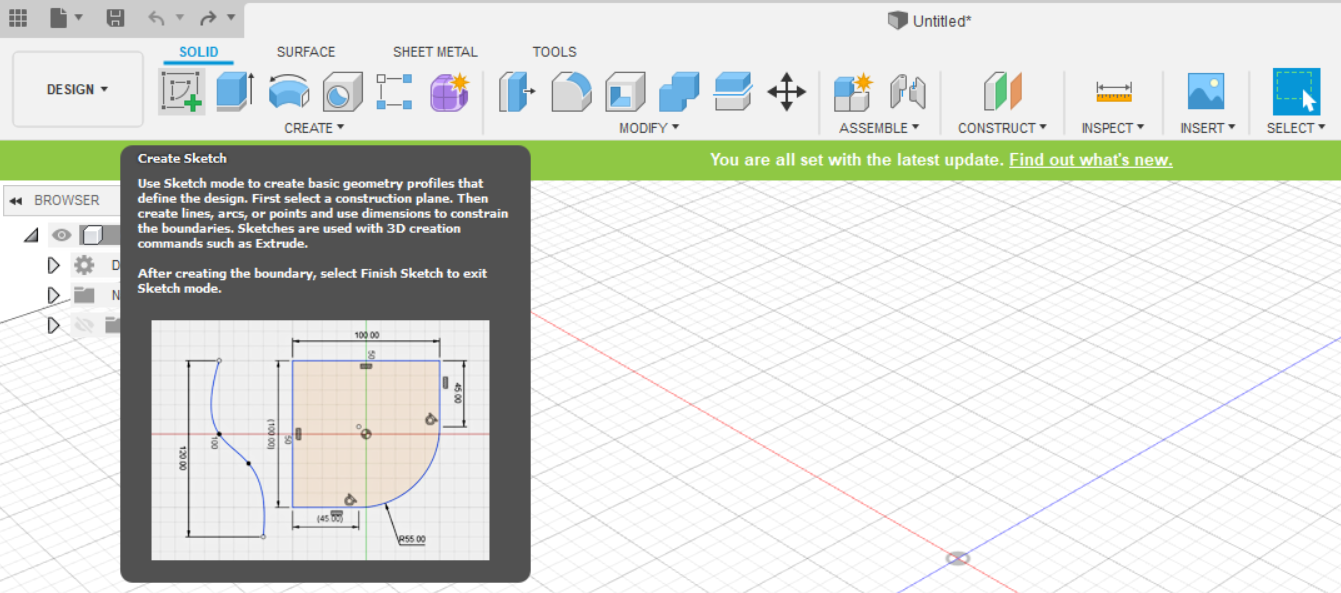Select the Extrude tool
The width and height of the screenshot is (1341, 593).
click(x=235, y=91)
